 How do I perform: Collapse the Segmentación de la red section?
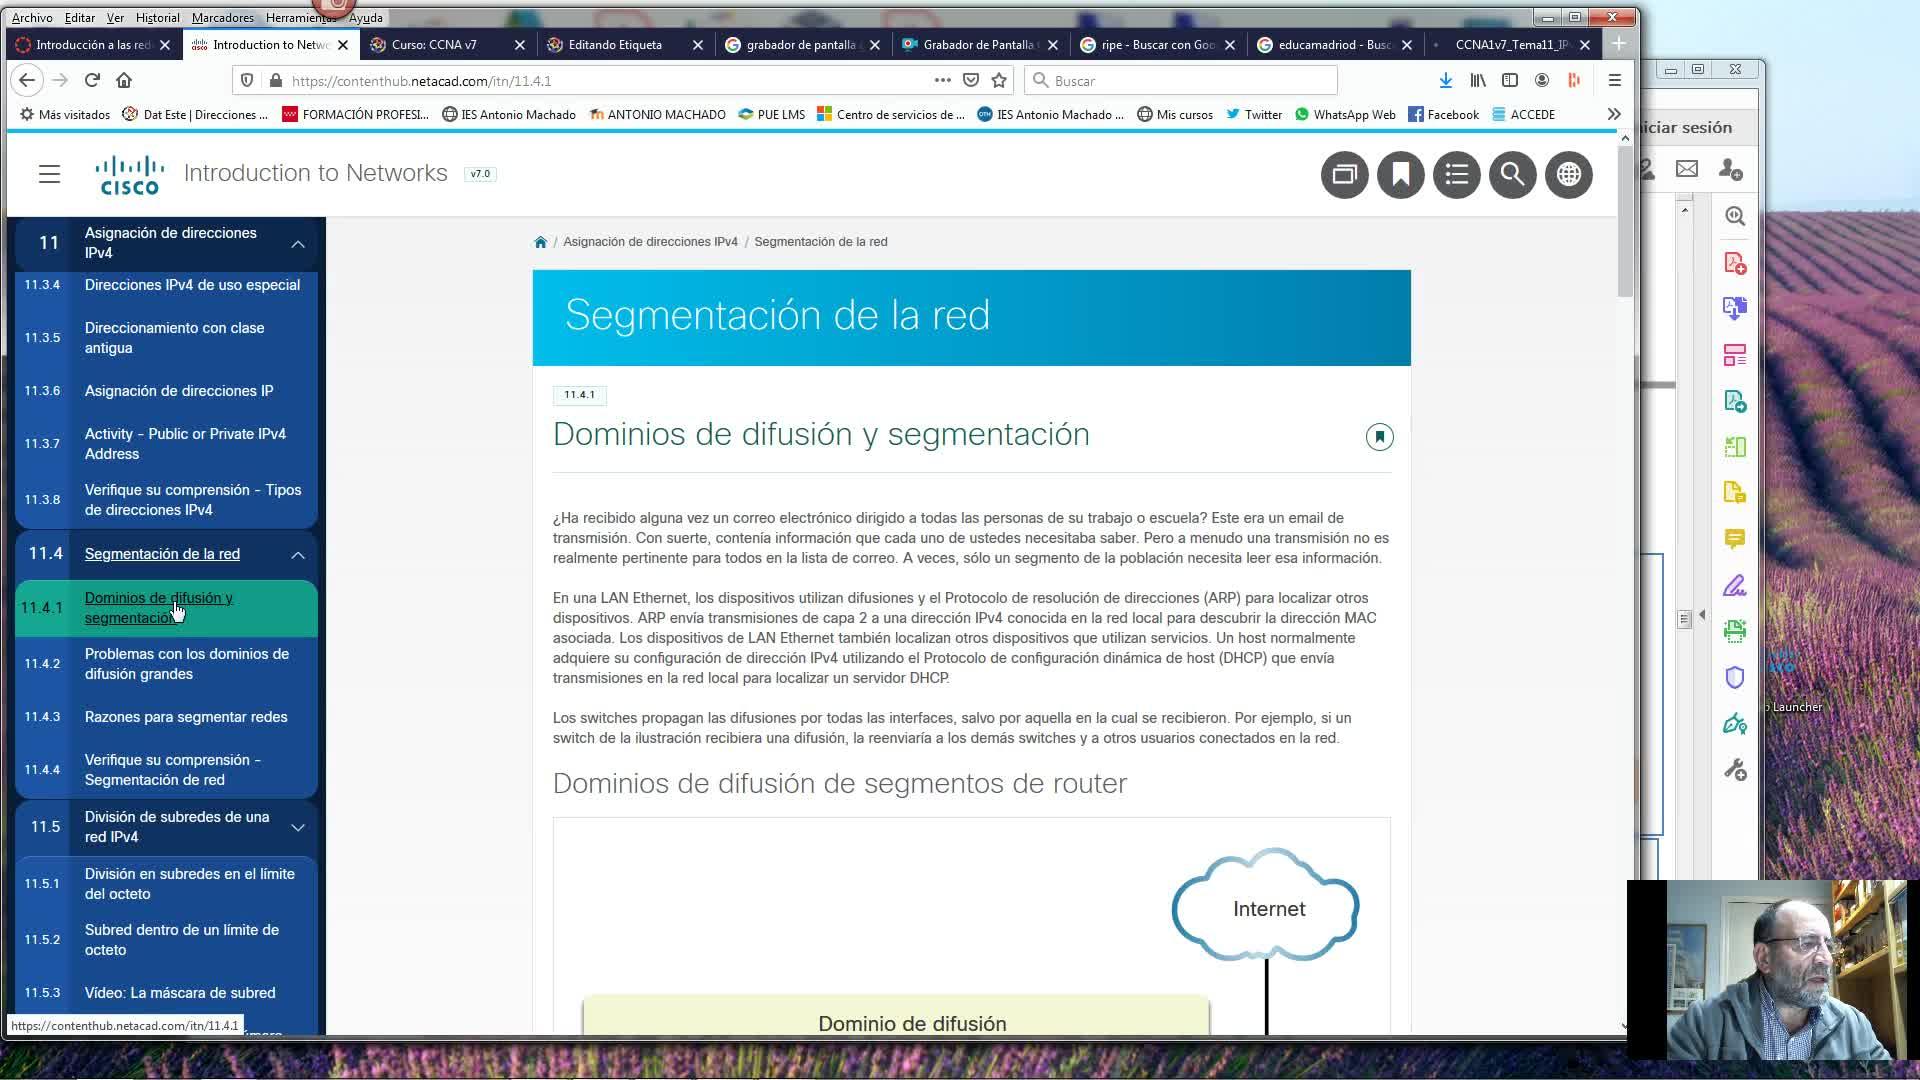(298, 555)
